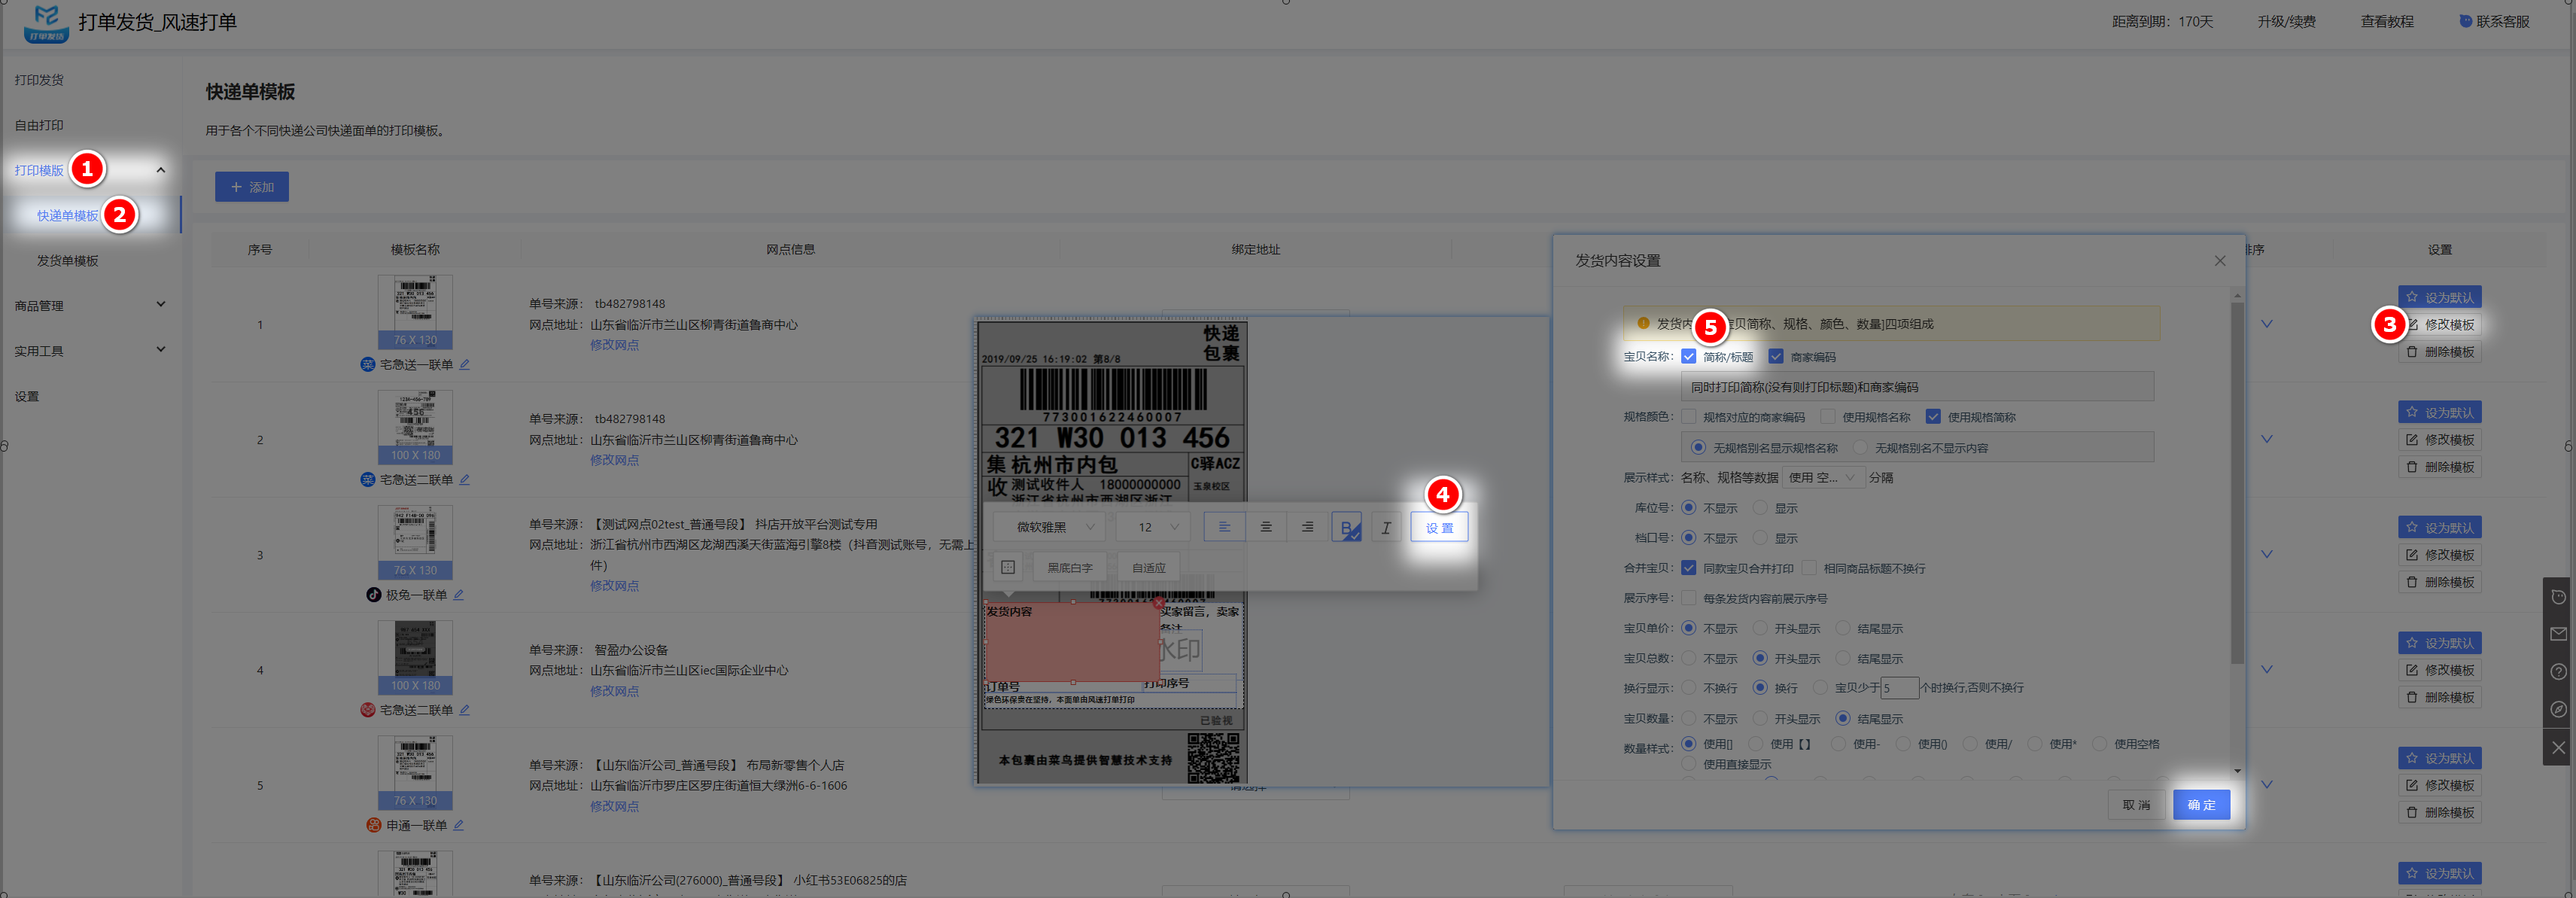Click the QR code on the label preview
2576x898 pixels.
point(1213,757)
